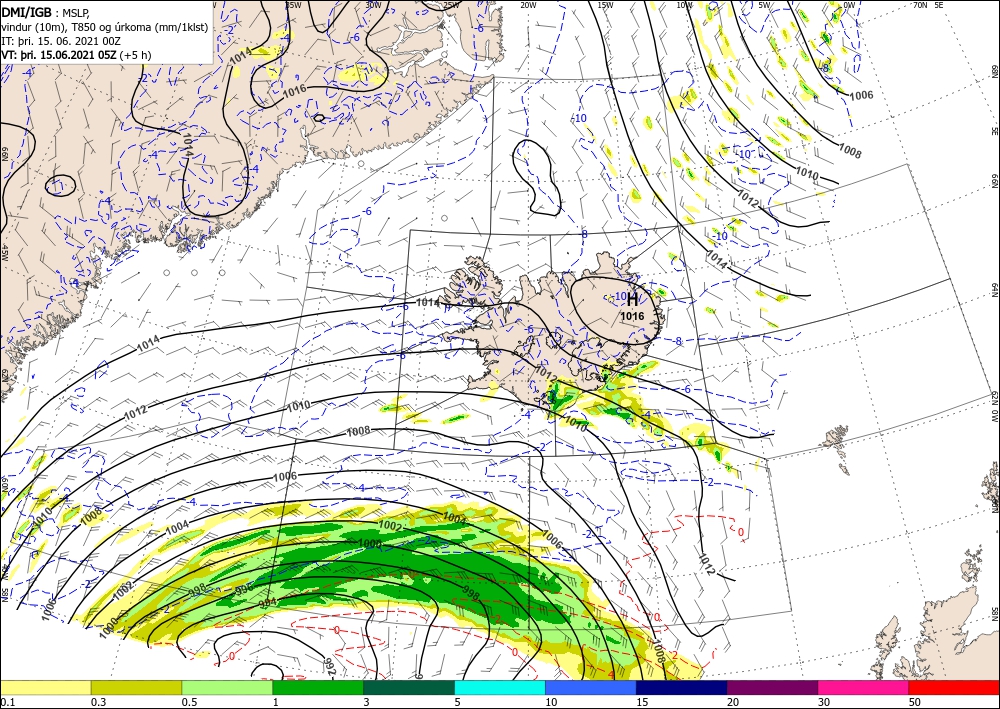Click the '5W' longitude label
Image resolution: width=1000 pixels, height=709 pixels.
(x=765, y=4)
